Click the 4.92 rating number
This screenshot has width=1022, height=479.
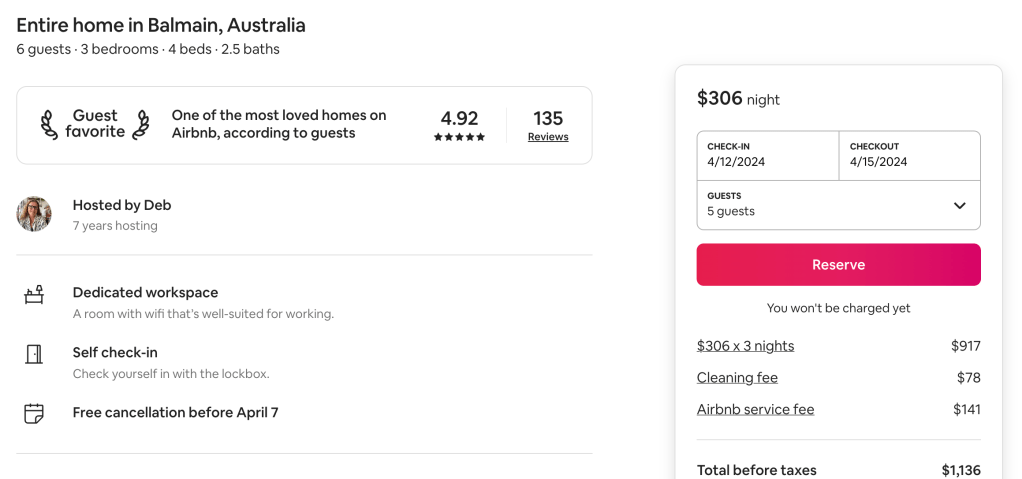(x=459, y=118)
